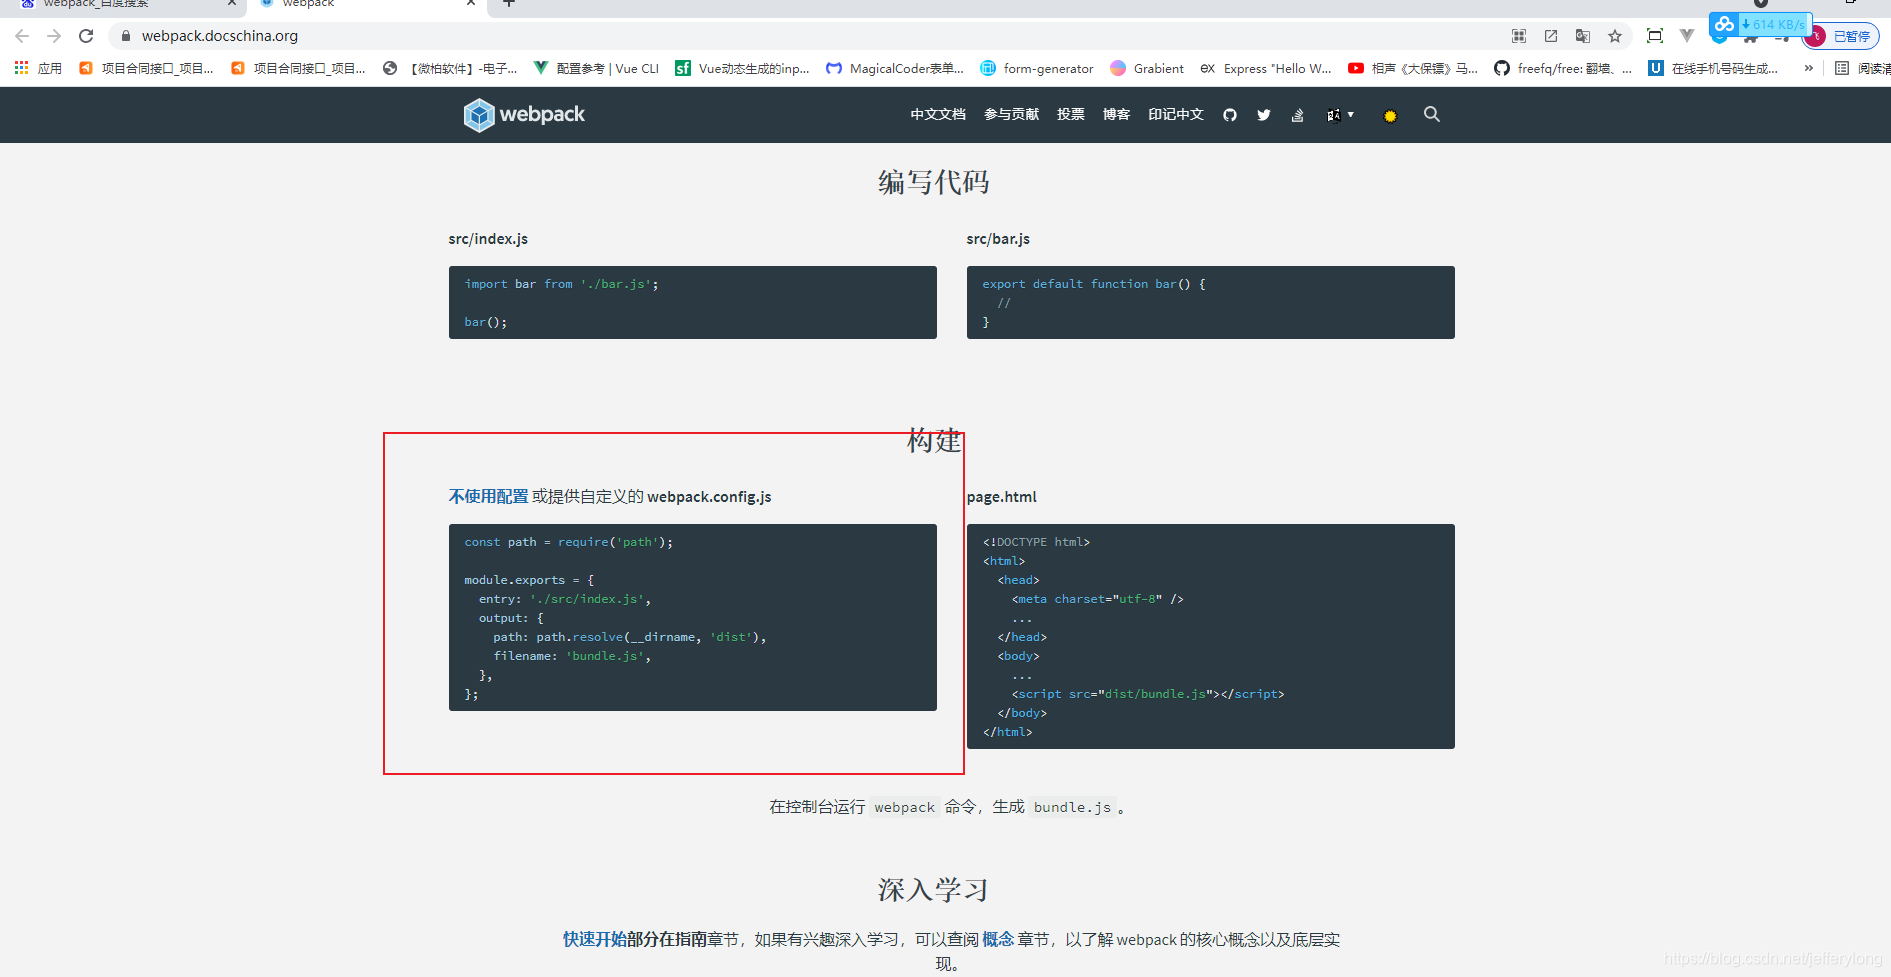The height and width of the screenshot is (977, 1891).
Task: Open the webpack GitHub repository icon
Action: (x=1230, y=115)
